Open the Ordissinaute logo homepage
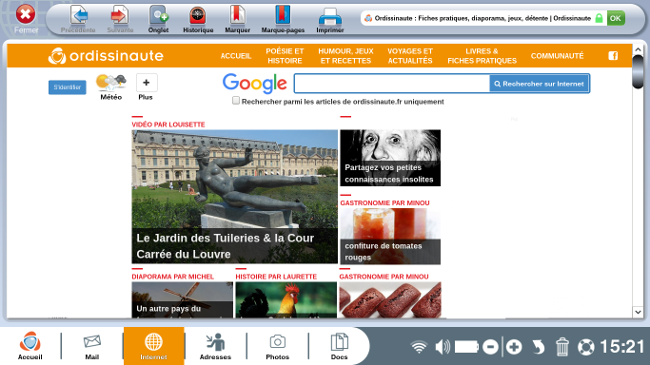This screenshot has width=650, height=365. [x=106, y=56]
